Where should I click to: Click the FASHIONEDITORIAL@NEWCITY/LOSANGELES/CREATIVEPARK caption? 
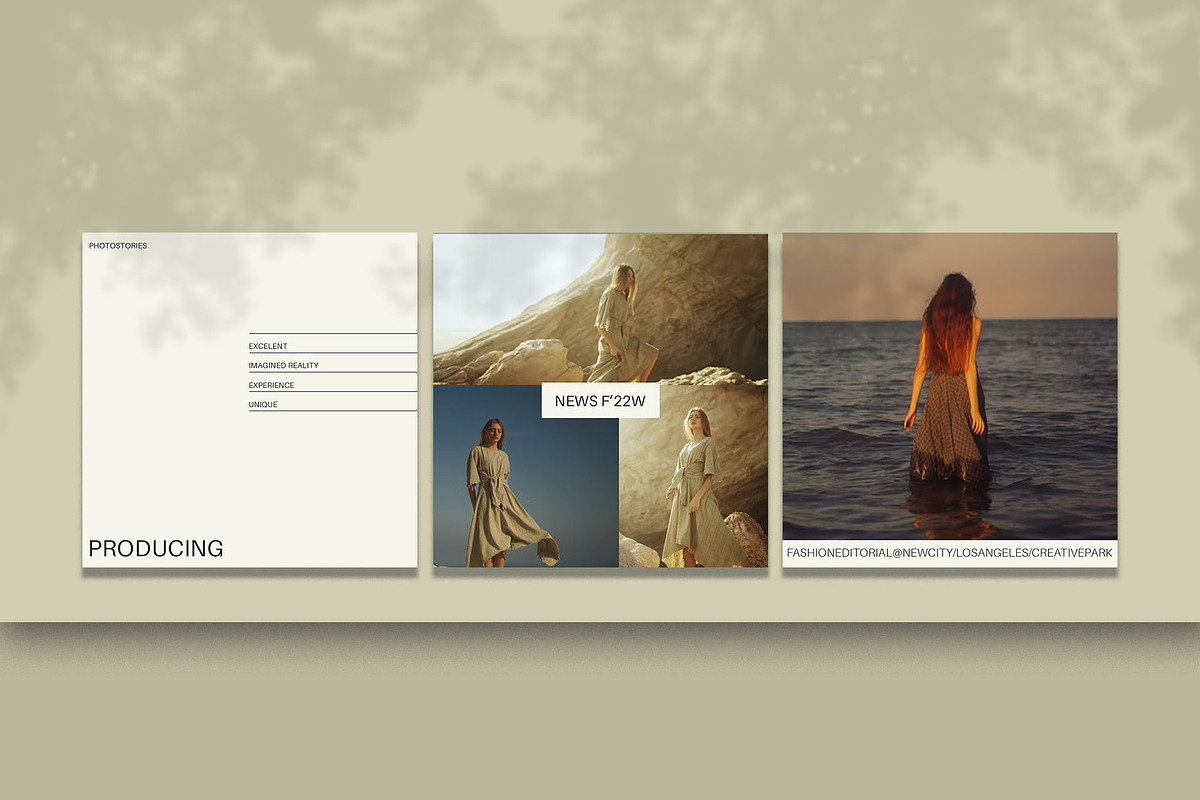click(x=950, y=553)
